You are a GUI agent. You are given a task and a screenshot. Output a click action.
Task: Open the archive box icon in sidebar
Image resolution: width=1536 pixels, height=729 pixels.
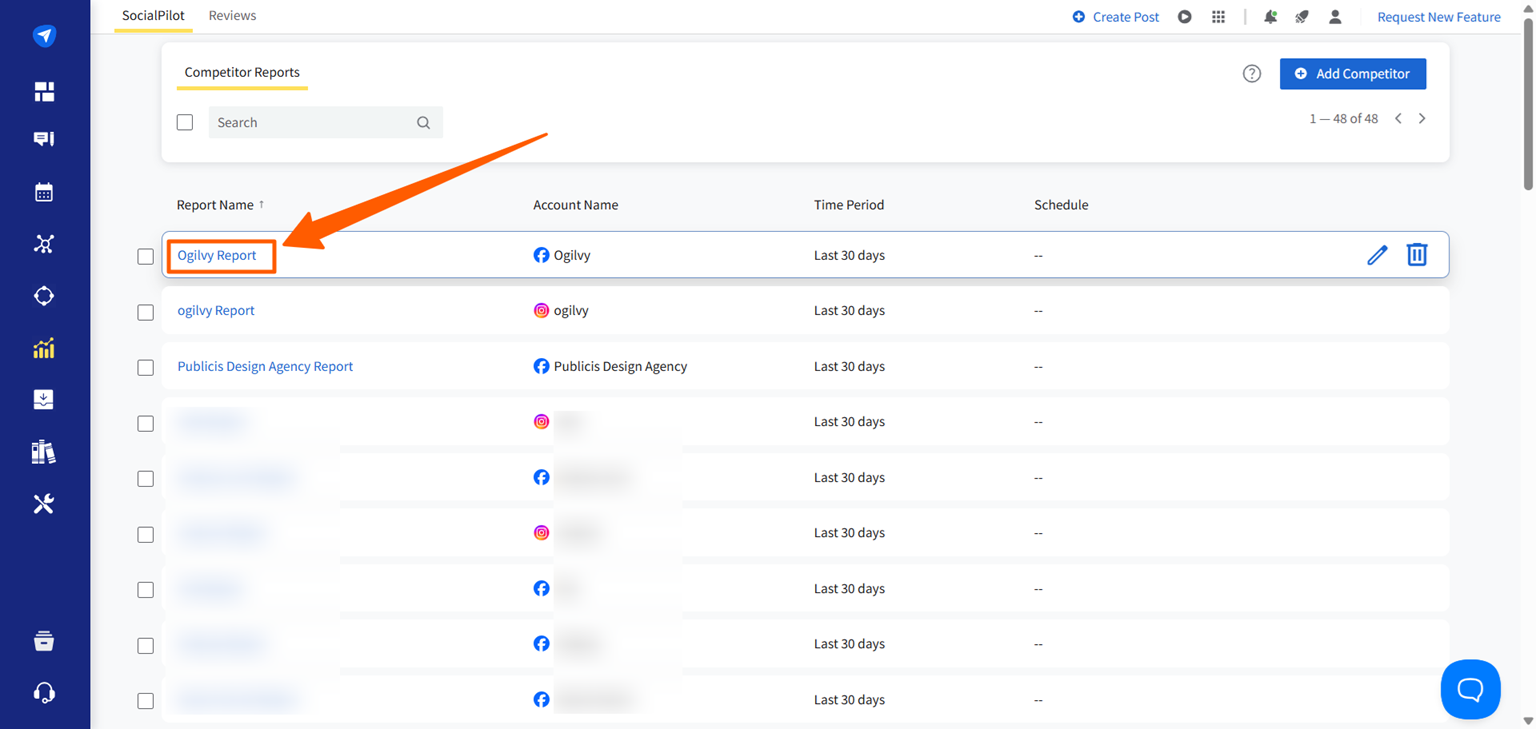point(44,641)
